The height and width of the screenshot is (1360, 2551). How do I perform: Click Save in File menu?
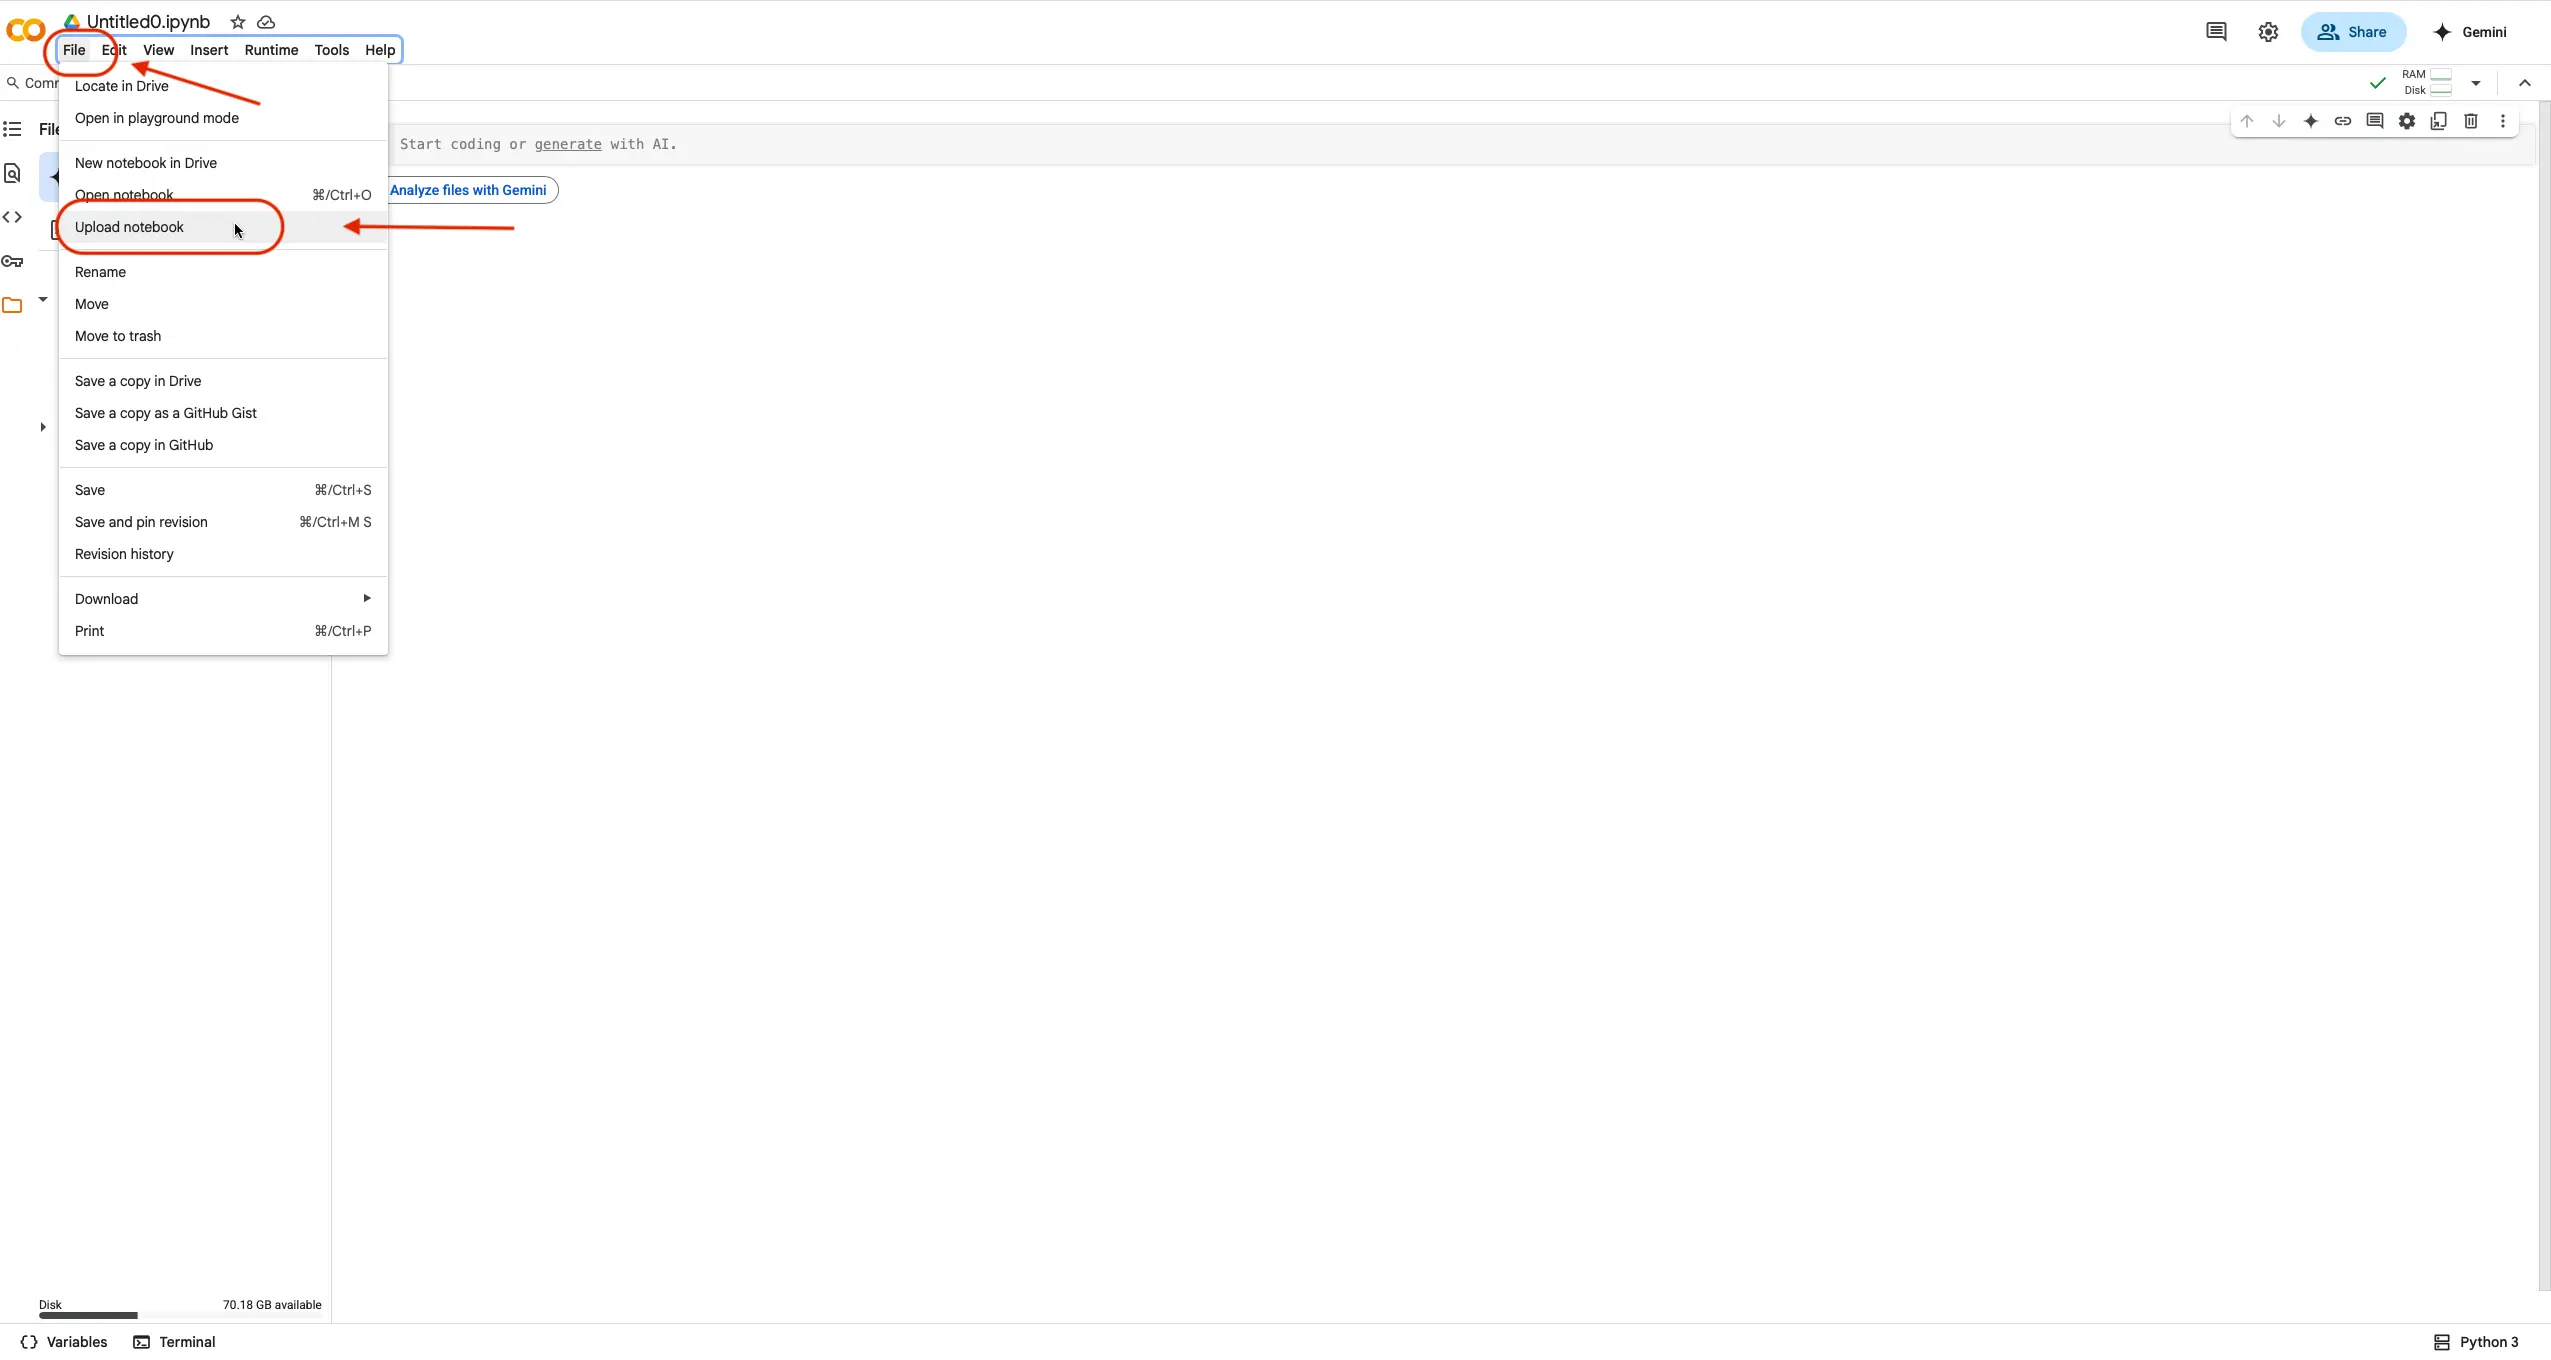pyautogui.click(x=223, y=490)
